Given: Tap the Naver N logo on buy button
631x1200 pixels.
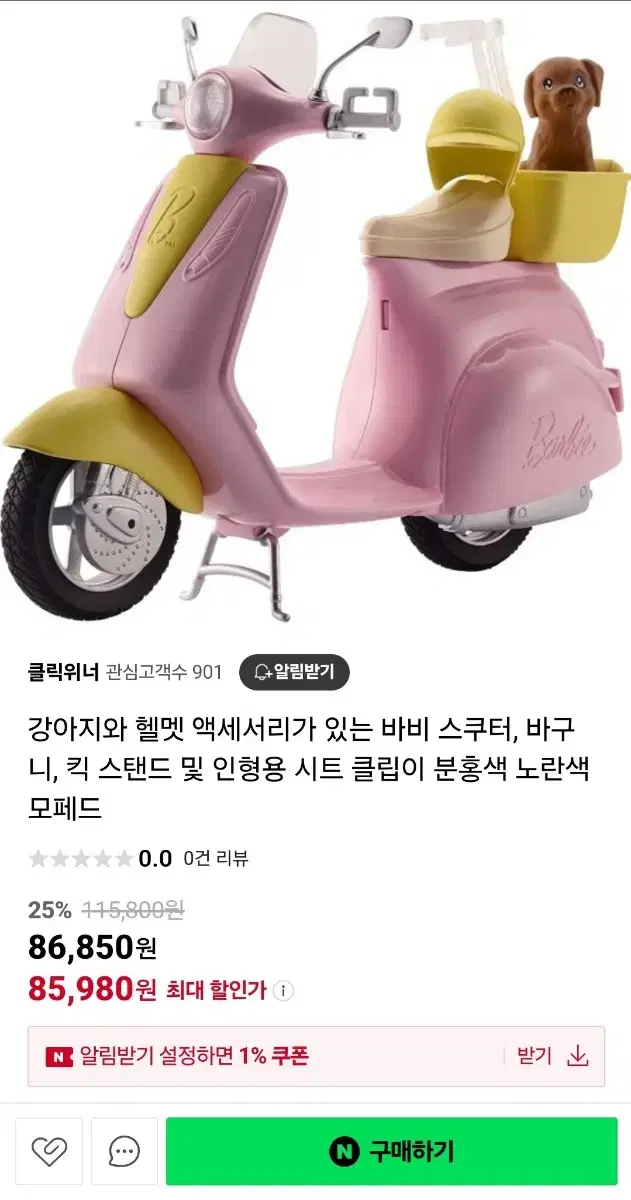Looking at the screenshot, I should [345, 1152].
